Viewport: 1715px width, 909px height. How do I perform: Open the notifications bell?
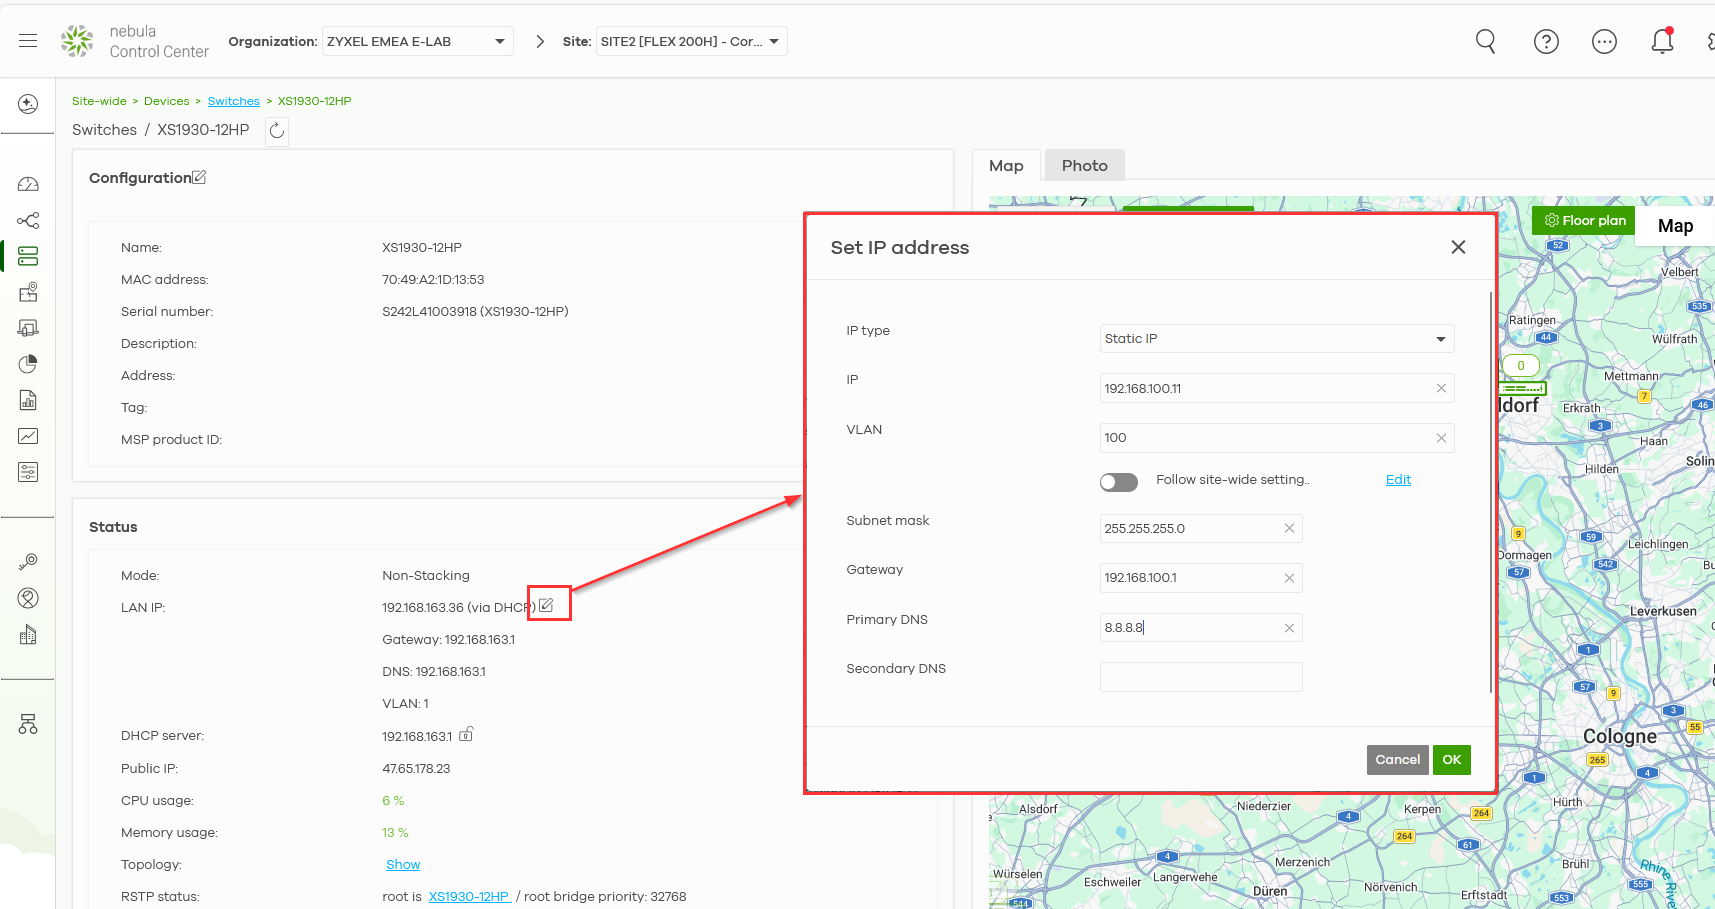pyautogui.click(x=1662, y=41)
